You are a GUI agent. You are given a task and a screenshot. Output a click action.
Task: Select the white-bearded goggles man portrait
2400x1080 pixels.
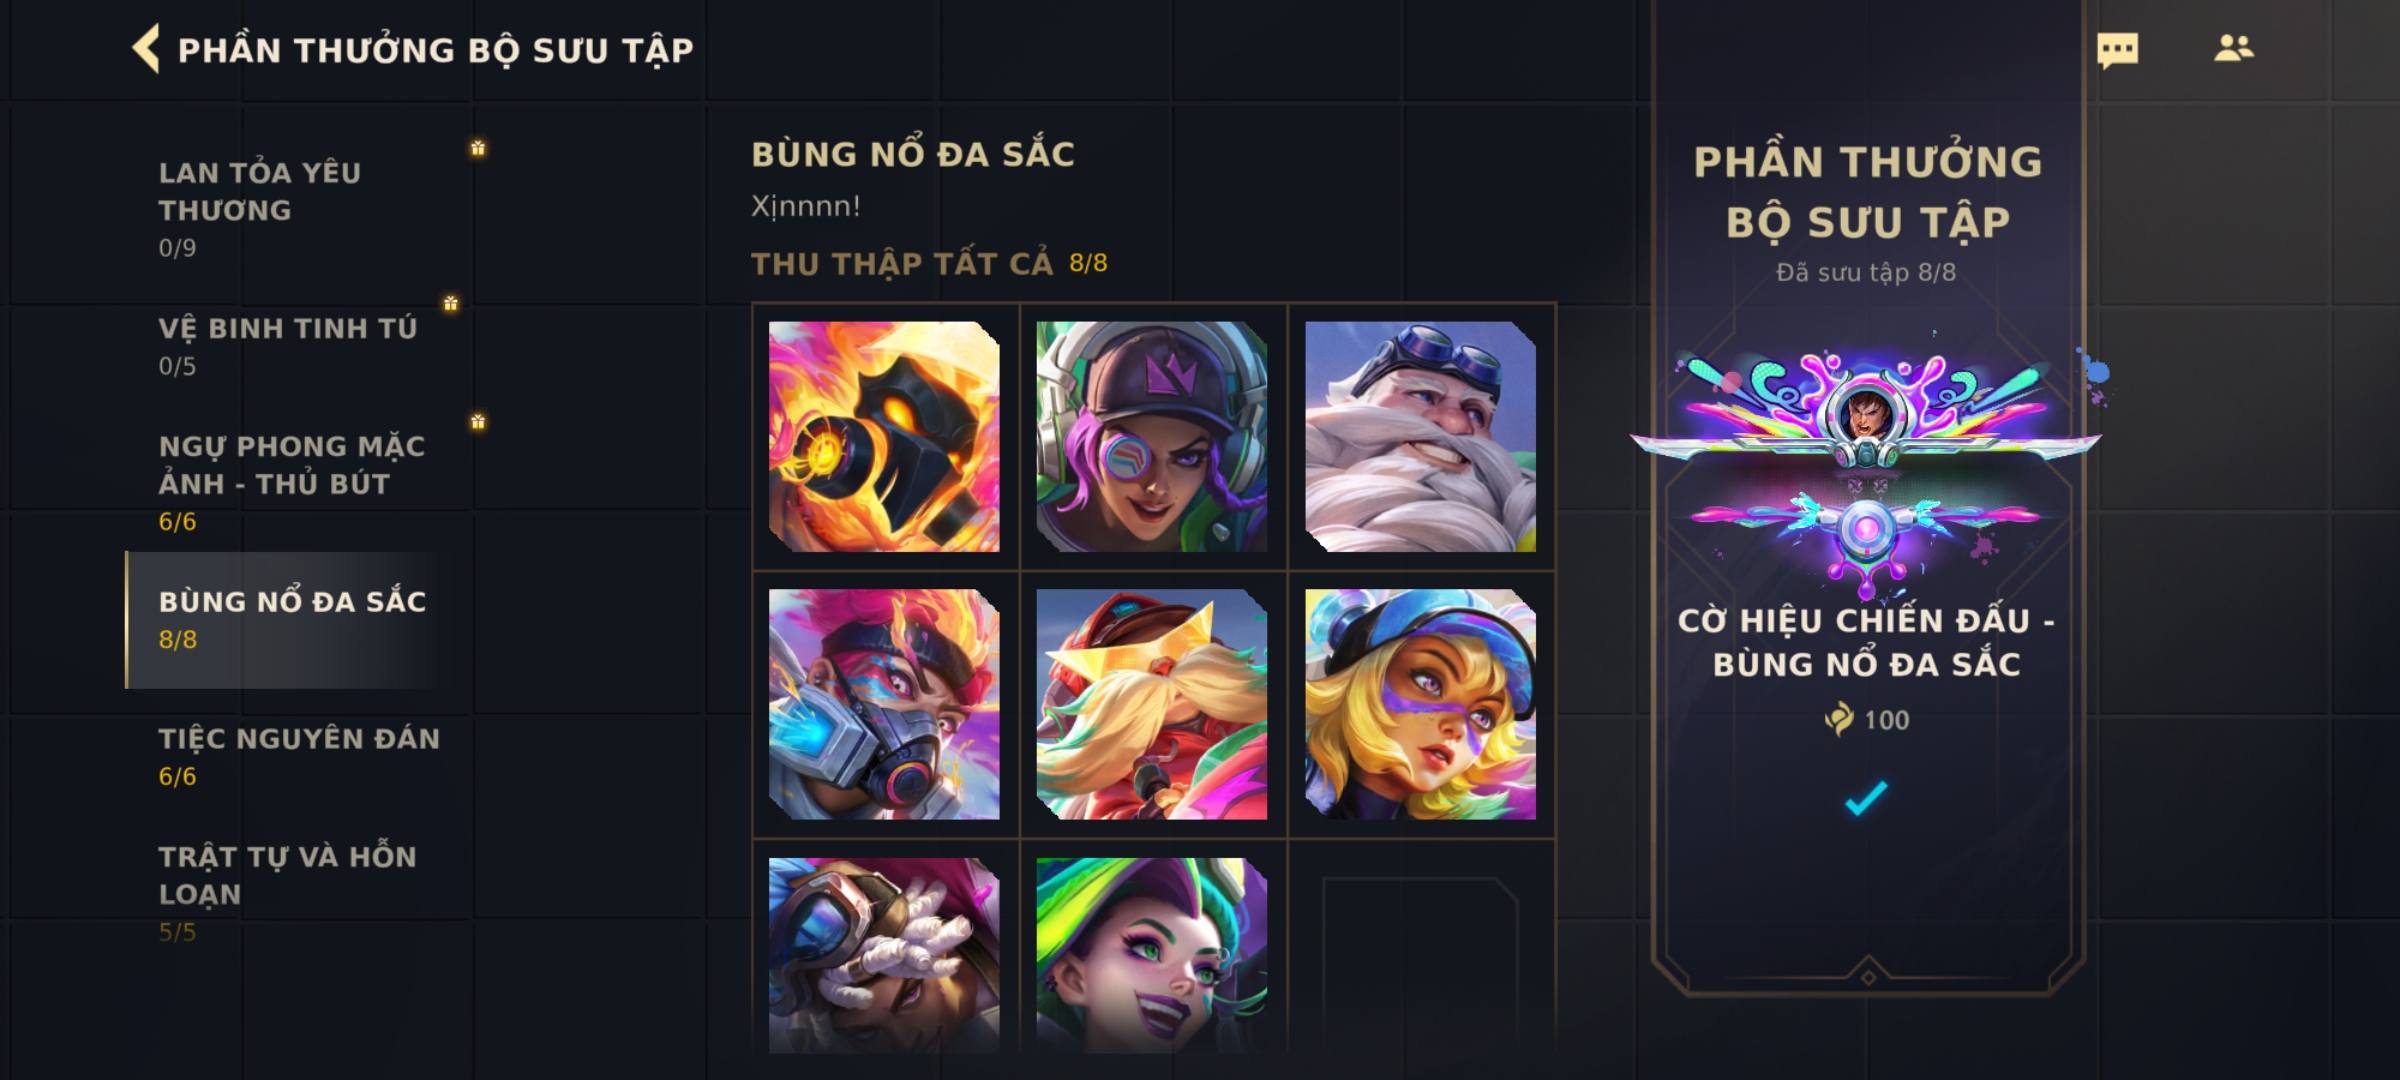[x=1420, y=436]
